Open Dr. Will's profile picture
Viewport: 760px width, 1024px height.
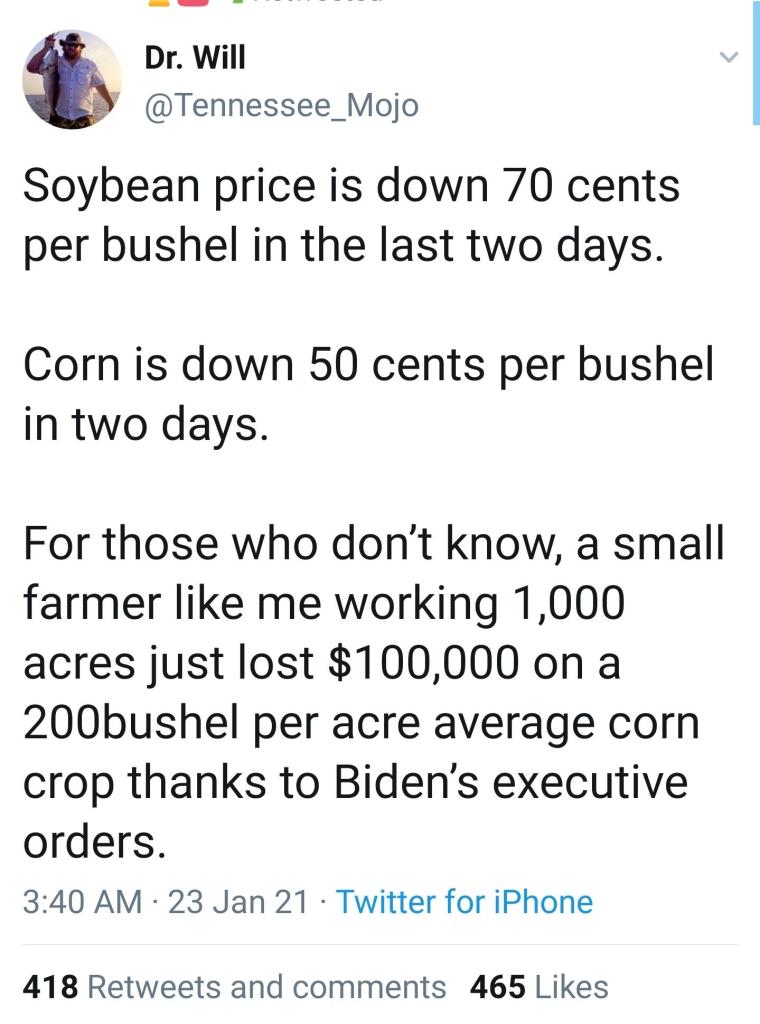point(72,79)
